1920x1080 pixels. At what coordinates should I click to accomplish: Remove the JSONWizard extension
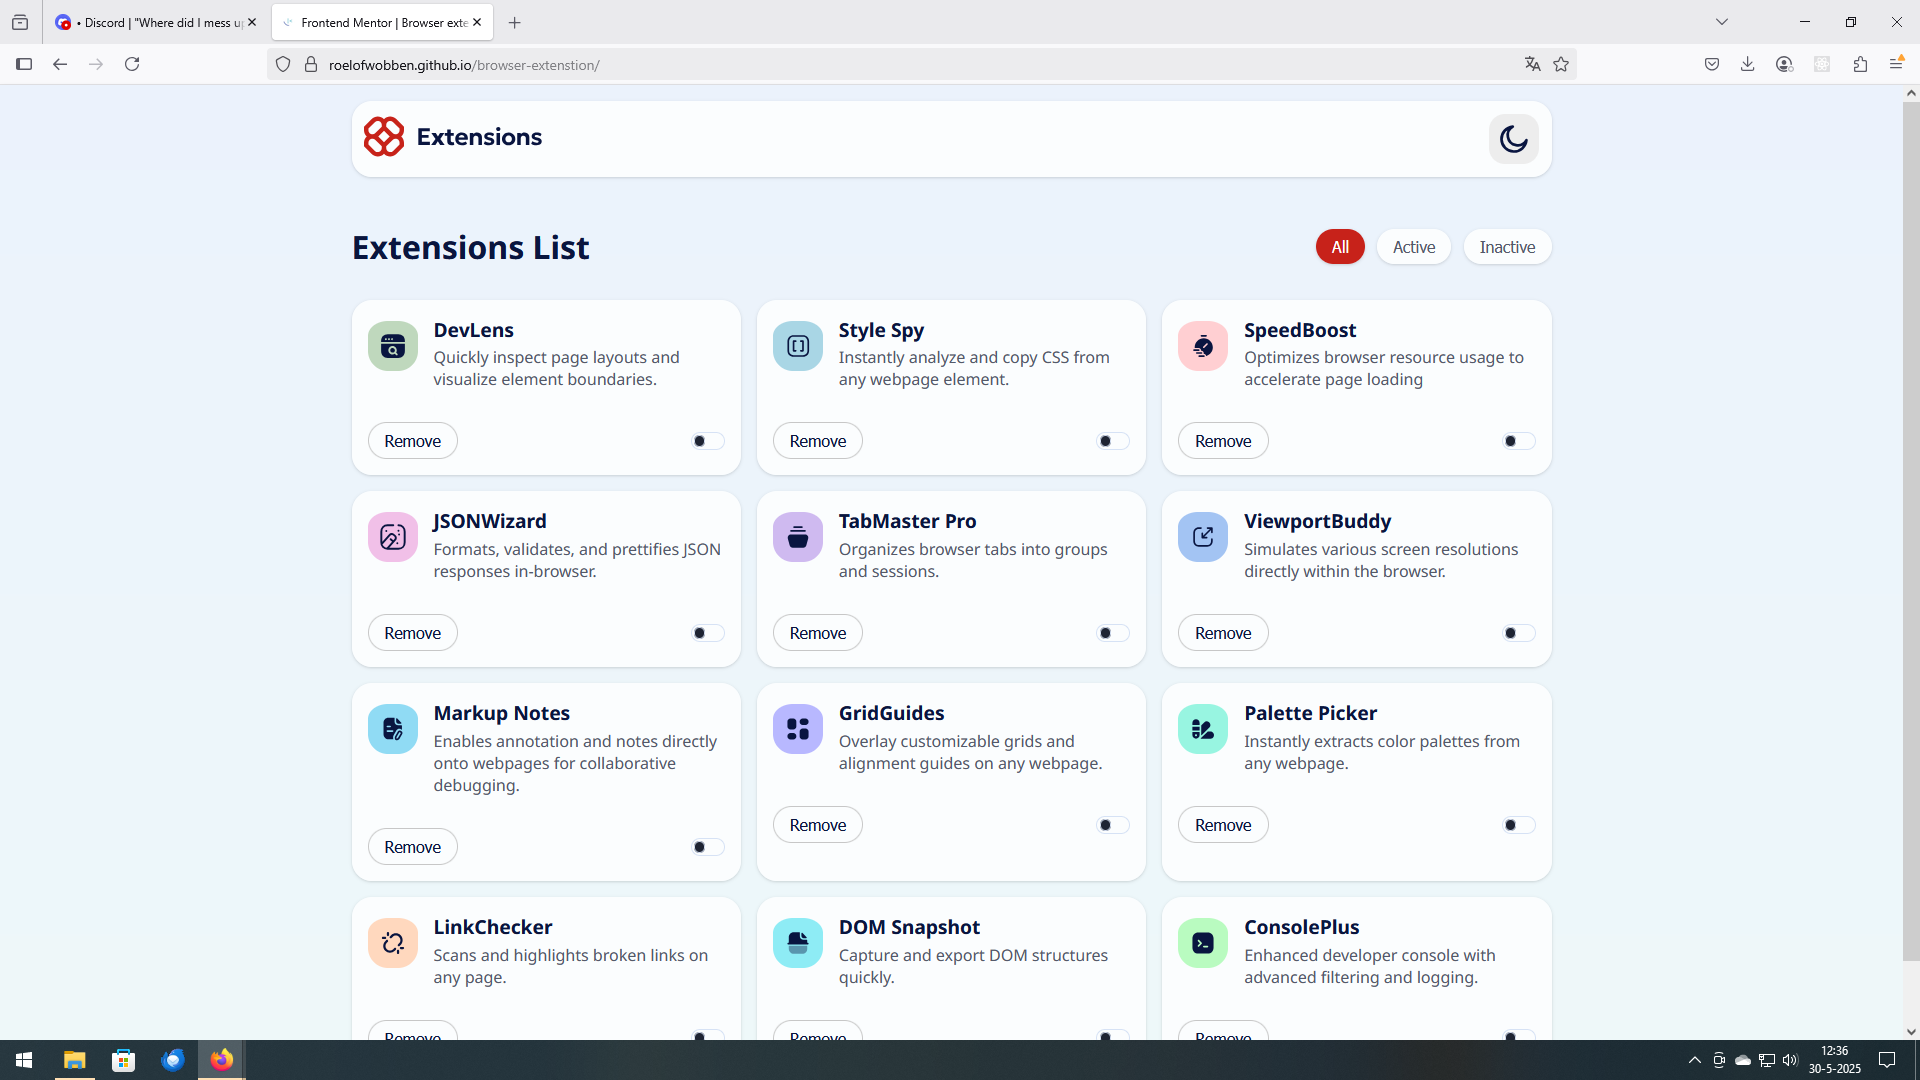coord(412,633)
